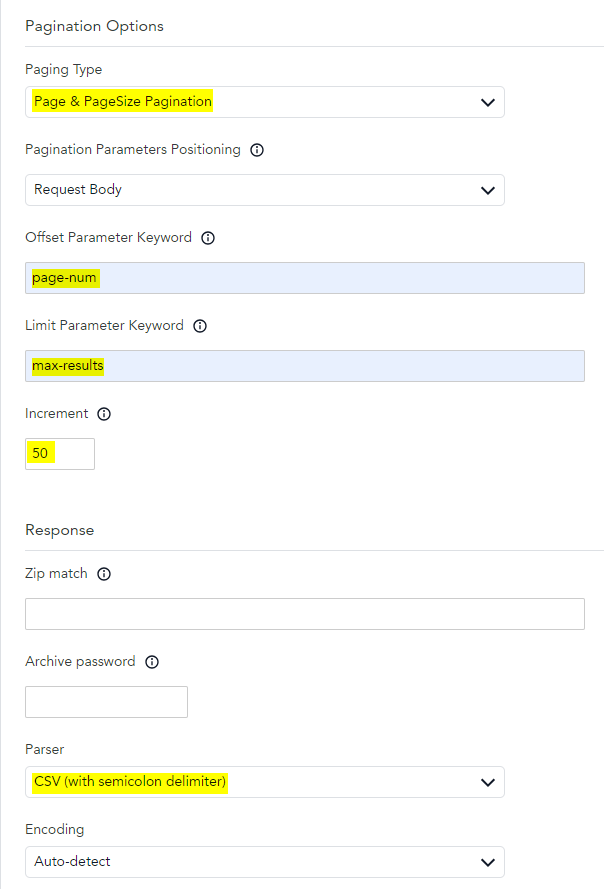604x889 pixels.
Task: Click the Encoding field label
Action: click(x=55, y=829)
